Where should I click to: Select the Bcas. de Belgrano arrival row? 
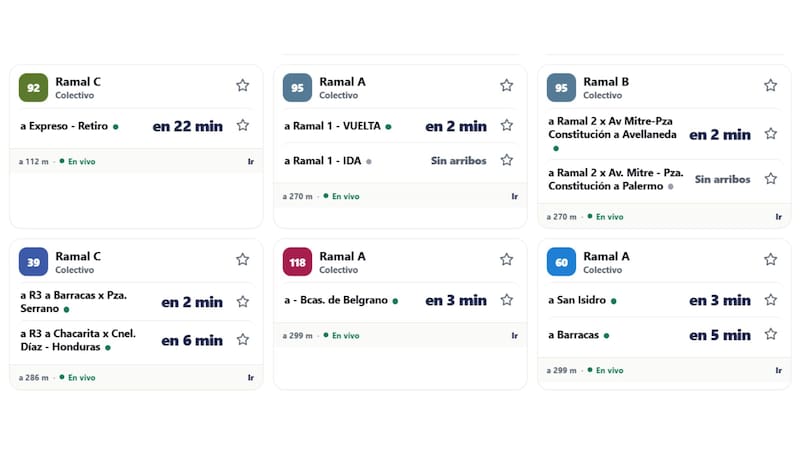[400, 300]
